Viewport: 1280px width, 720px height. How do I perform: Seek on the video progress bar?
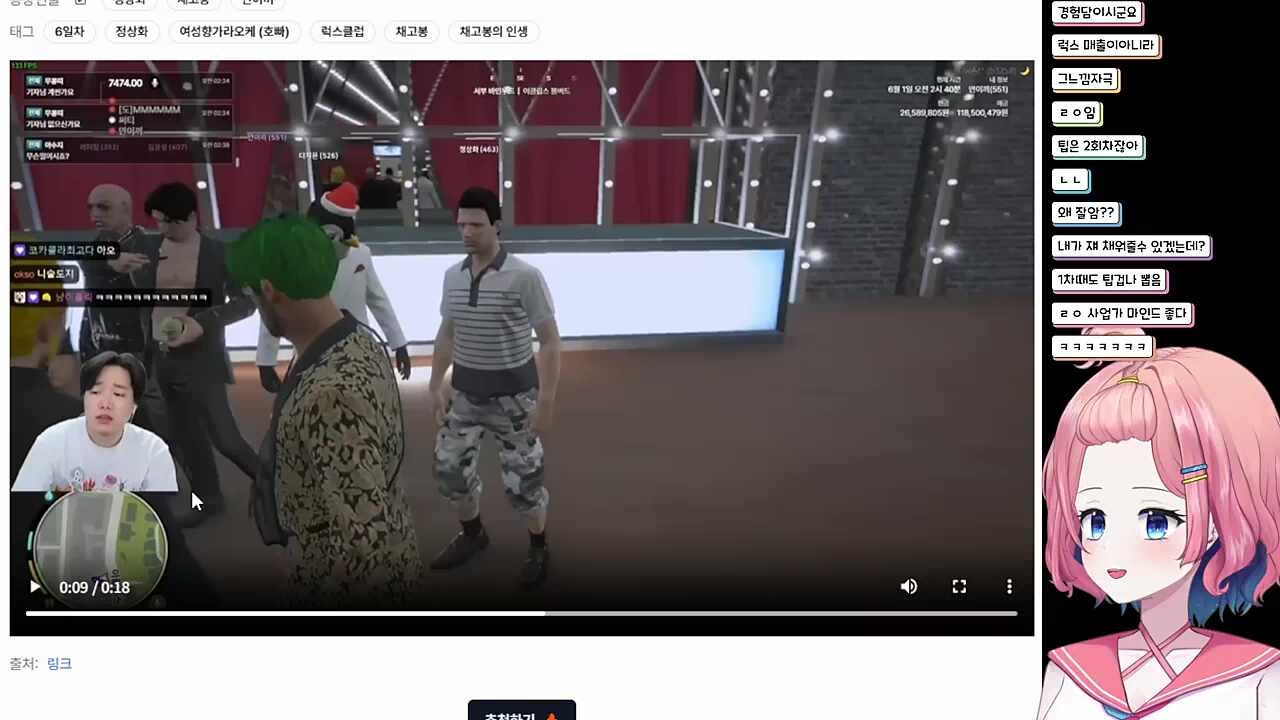(521, 613)
